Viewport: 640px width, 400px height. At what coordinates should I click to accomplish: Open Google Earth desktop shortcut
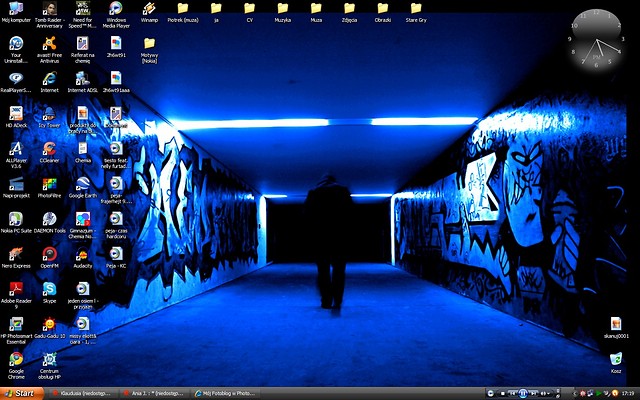pyautogui.click(x=82, y=188)
